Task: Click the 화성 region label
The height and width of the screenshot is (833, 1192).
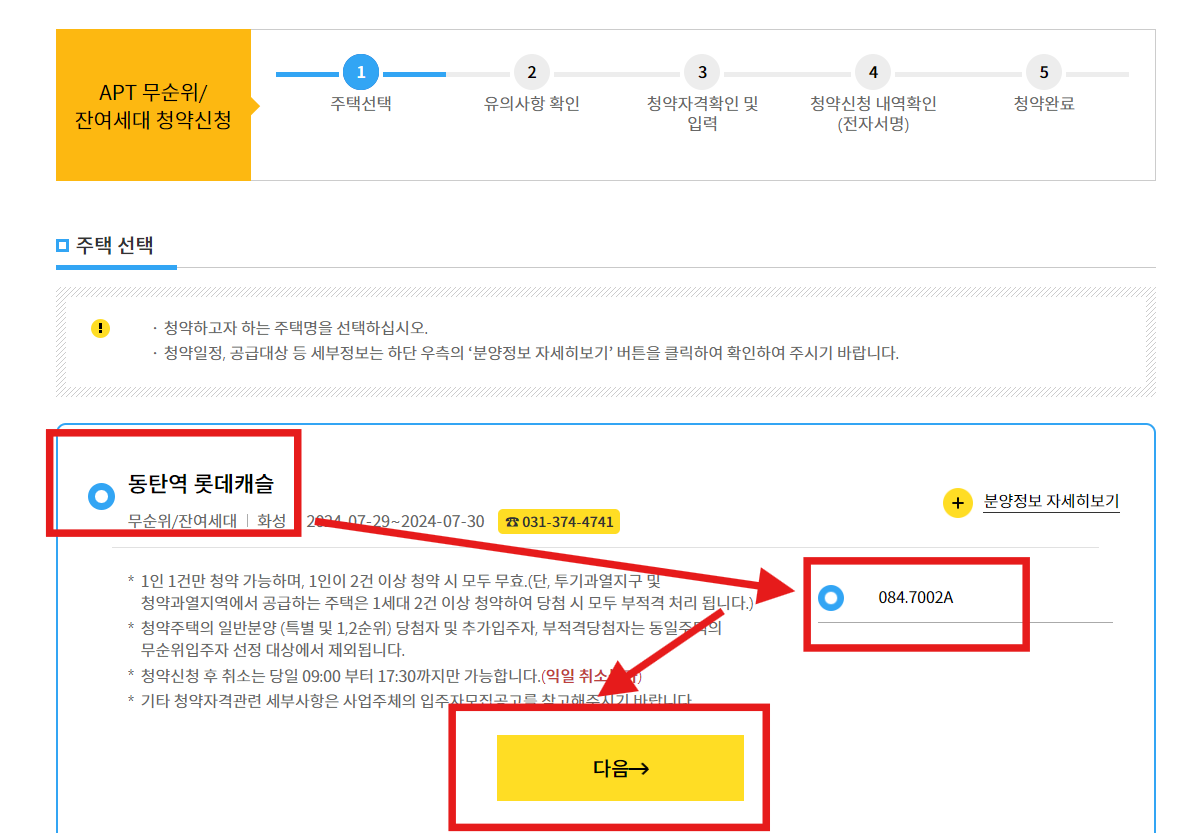Action: tap(271, 521)
